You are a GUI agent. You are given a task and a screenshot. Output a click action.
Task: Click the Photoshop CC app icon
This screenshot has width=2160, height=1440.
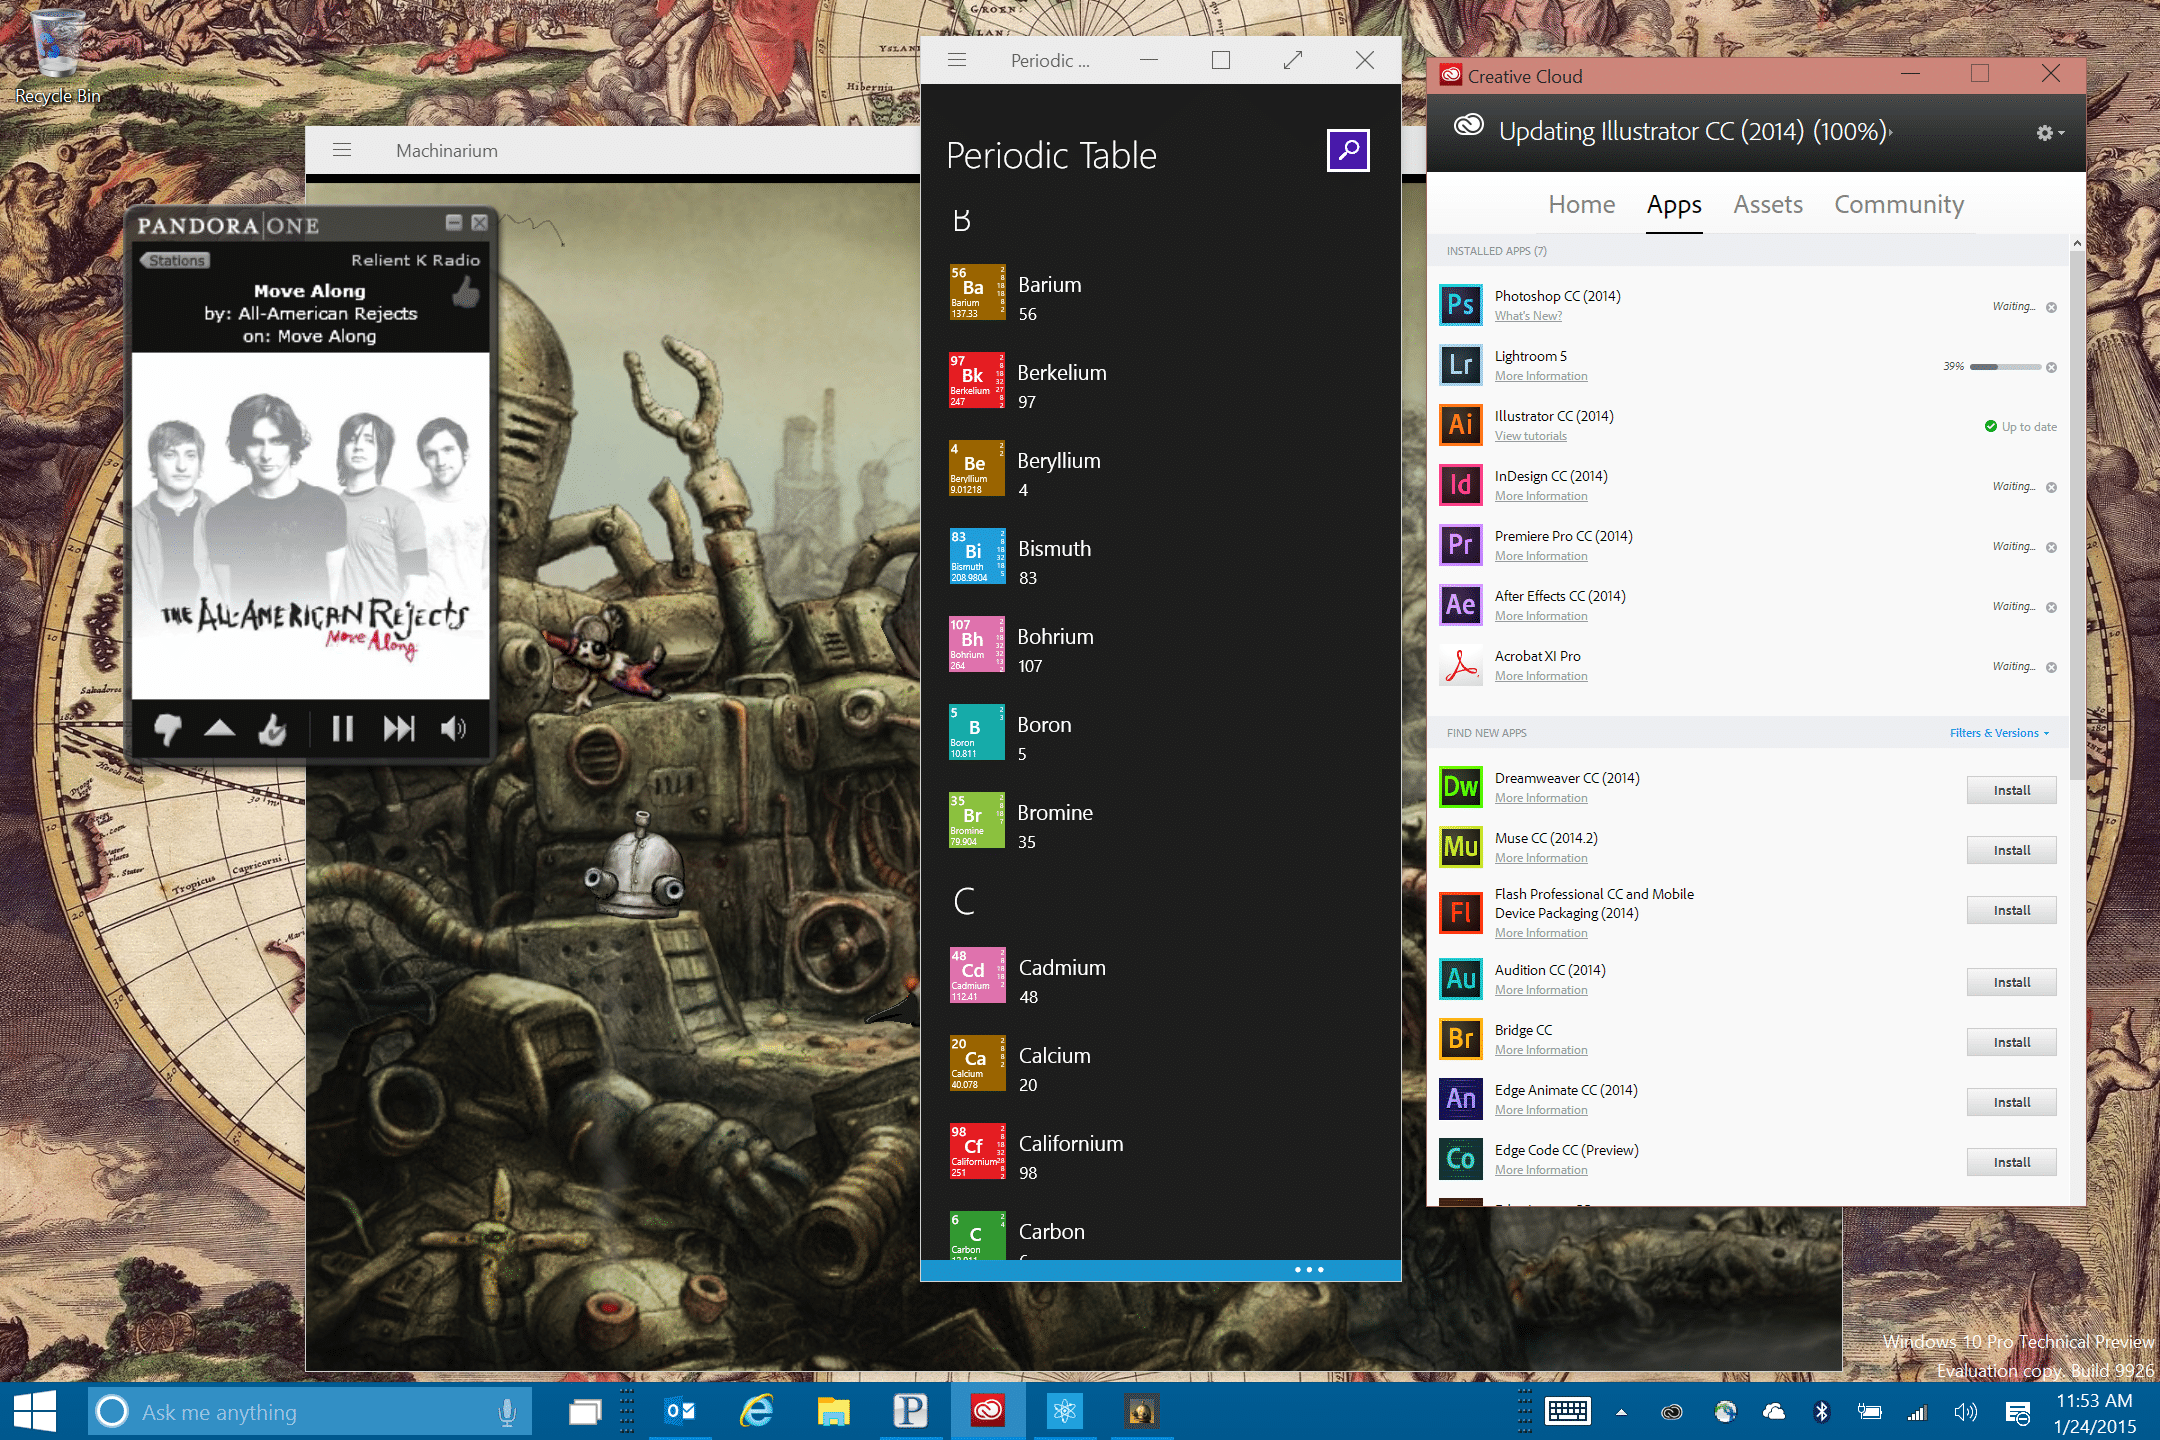pyautogui.click(x=1461, y=304)
